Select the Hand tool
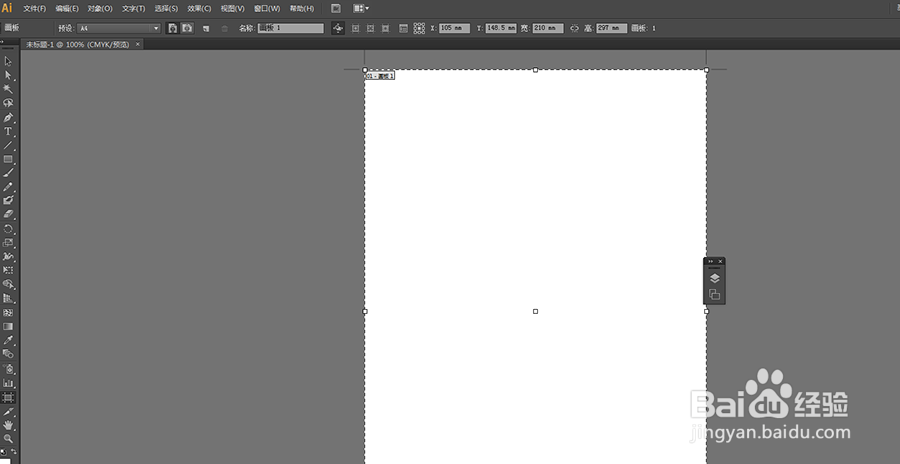This screenshot has height=464, width=900. (8, 426)
